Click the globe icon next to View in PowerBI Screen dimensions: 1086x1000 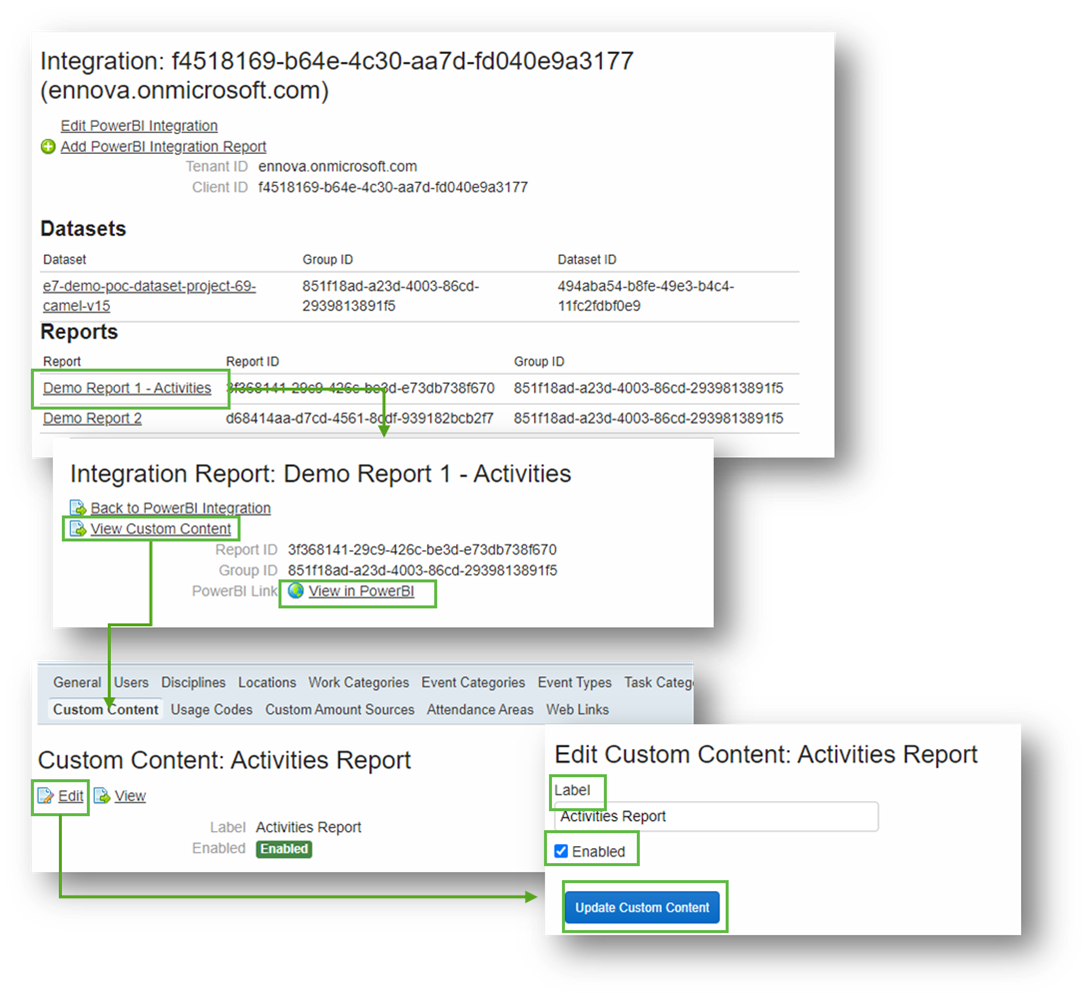tap(296, 591)
